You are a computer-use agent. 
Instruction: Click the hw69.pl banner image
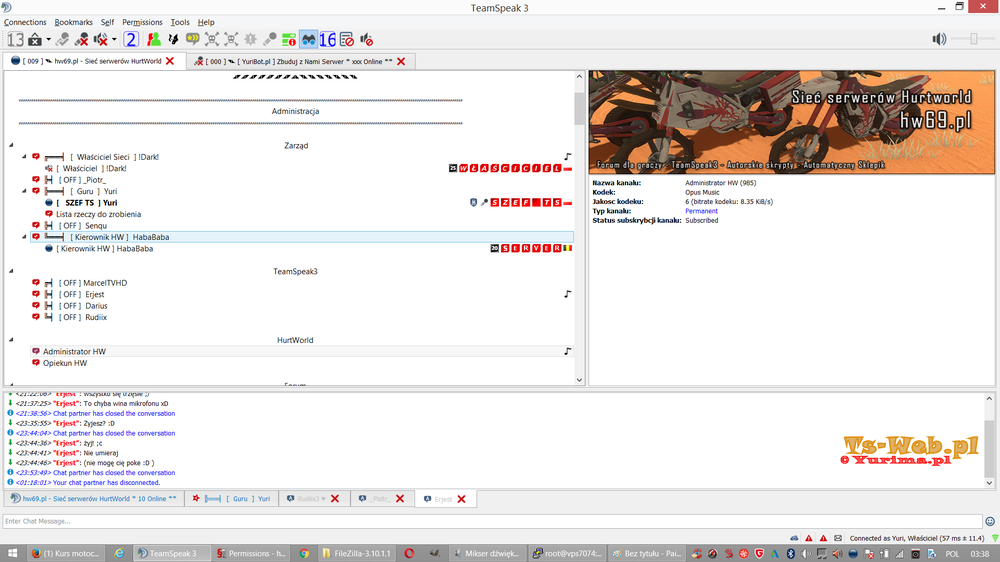pos(791,122)
